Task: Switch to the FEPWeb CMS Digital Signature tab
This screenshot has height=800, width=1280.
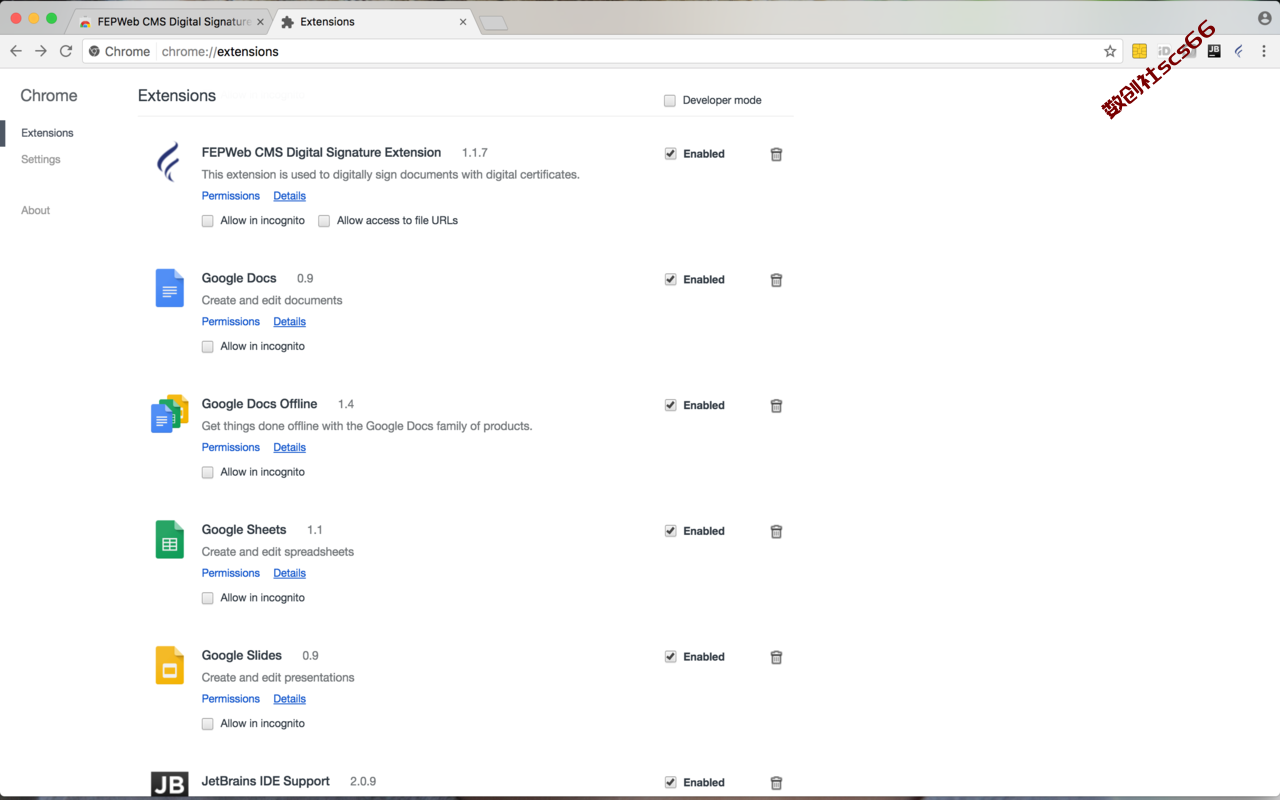Action: pos(172,22)
